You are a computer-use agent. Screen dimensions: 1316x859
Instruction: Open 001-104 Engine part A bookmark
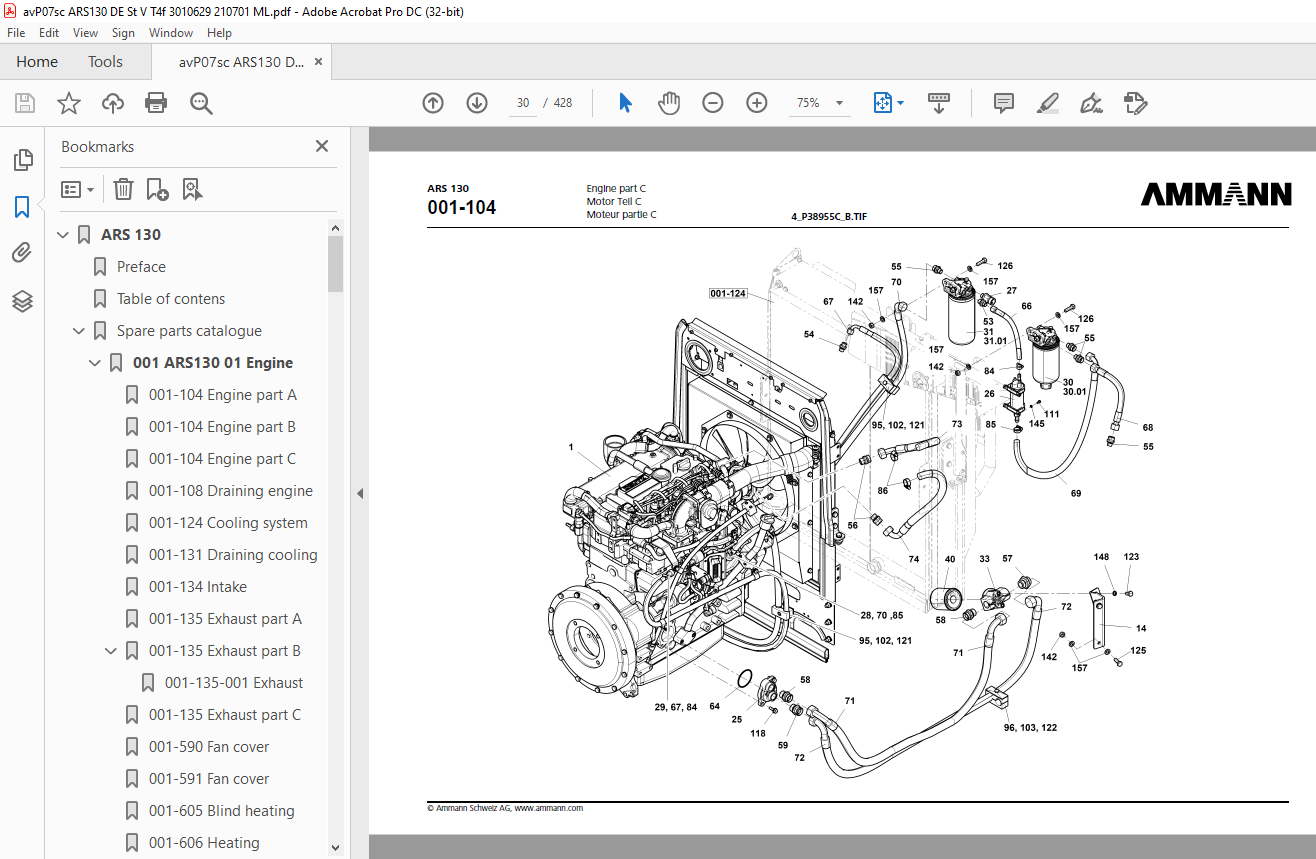click(223, 395)
